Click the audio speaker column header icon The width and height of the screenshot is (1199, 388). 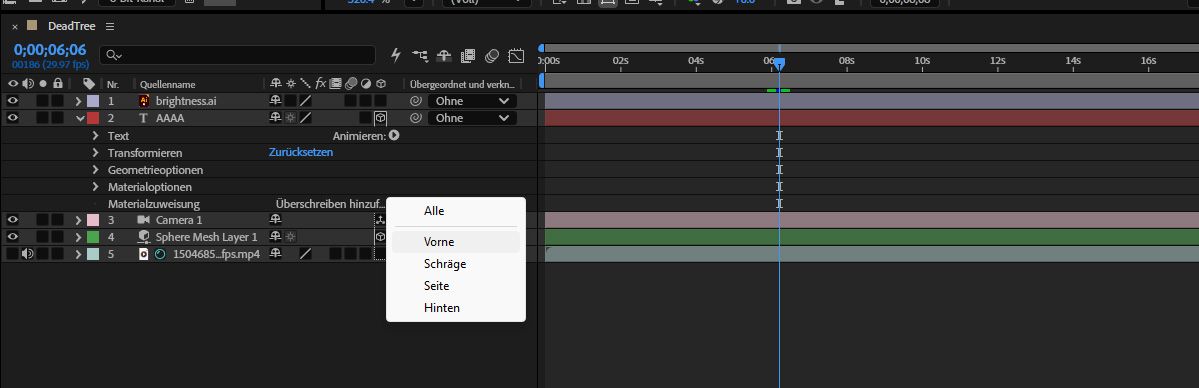28,83
